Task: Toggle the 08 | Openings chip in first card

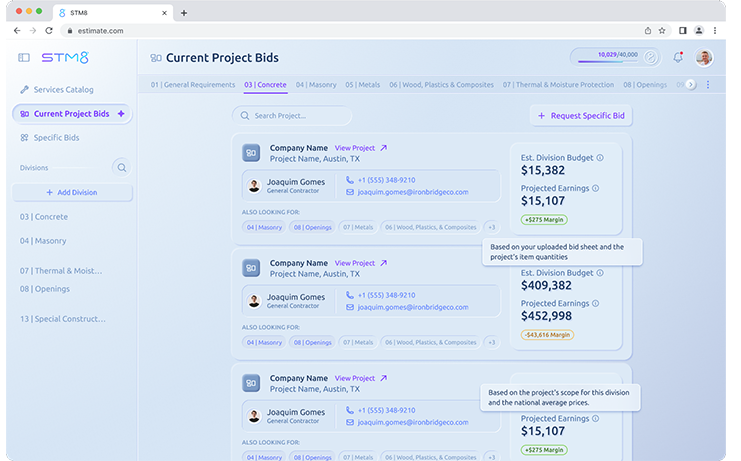Action: [x=312, y=227]
